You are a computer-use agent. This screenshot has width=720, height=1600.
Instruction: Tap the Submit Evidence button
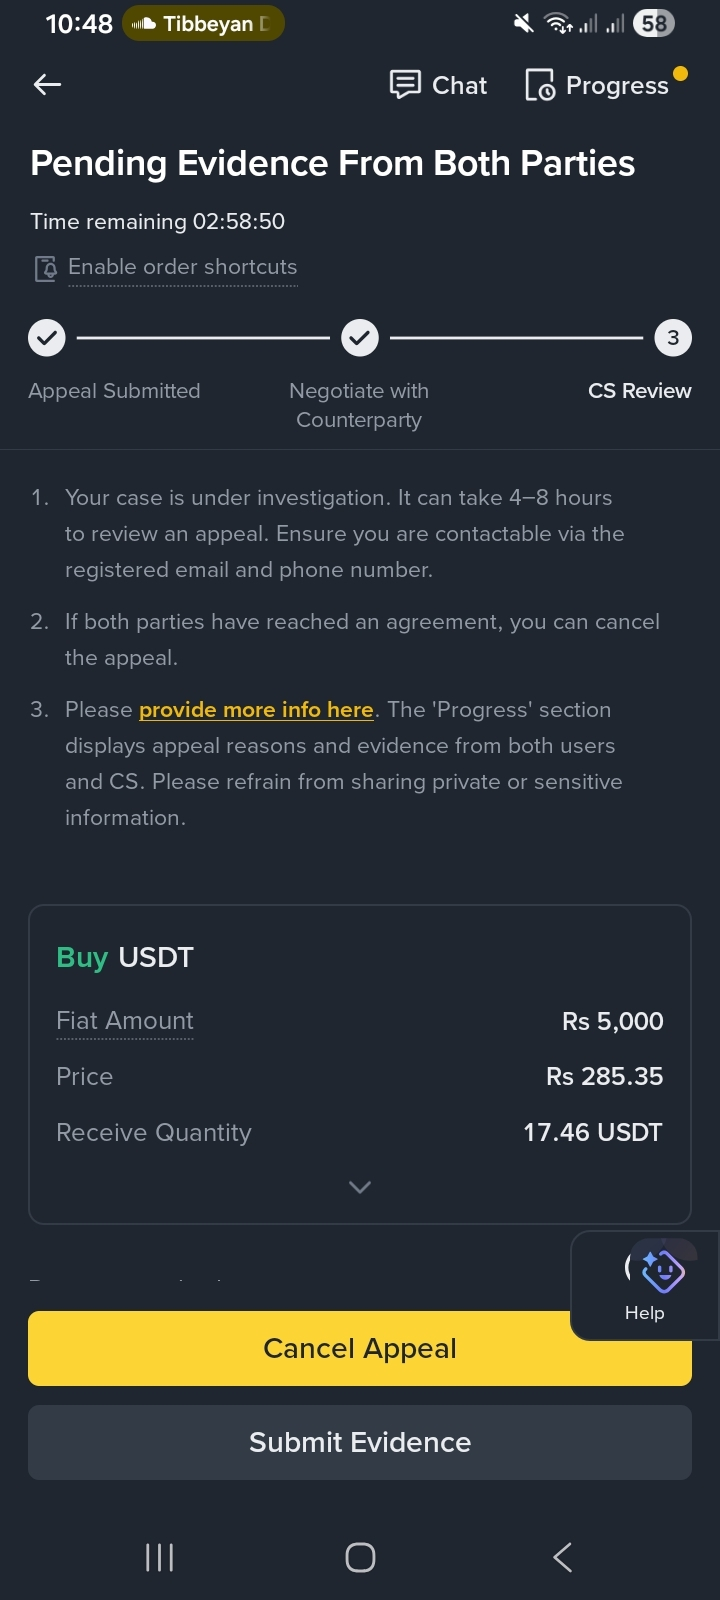360,1442
